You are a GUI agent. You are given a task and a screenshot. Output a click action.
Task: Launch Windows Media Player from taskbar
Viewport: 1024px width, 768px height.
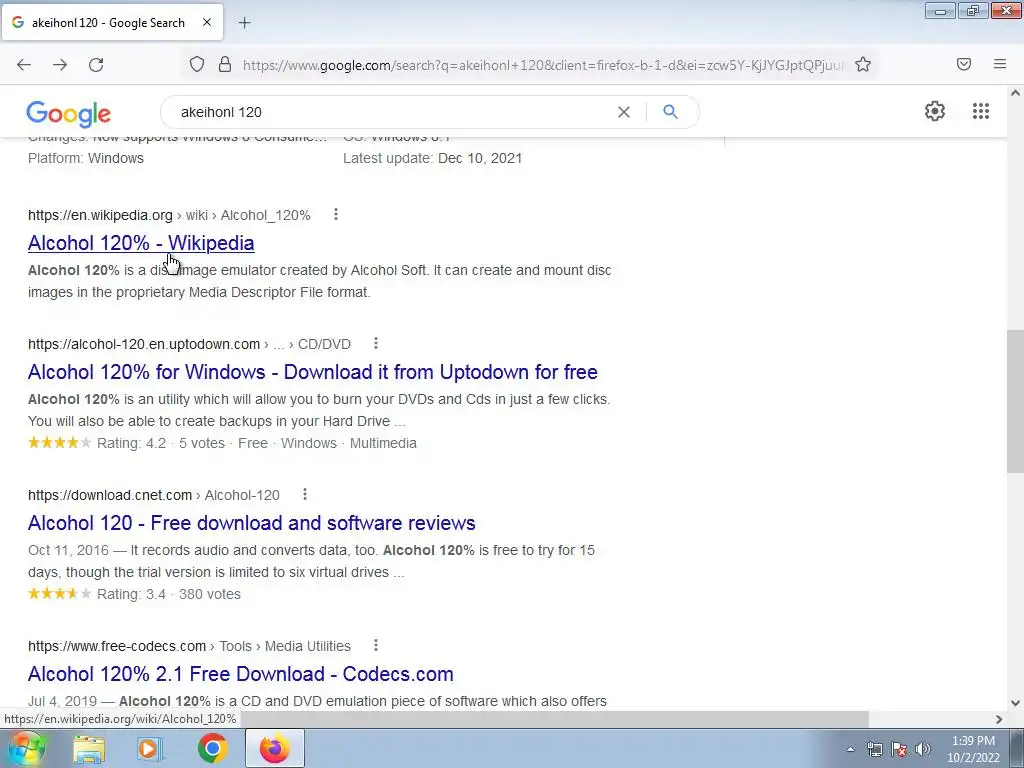(x=150, y=749)
